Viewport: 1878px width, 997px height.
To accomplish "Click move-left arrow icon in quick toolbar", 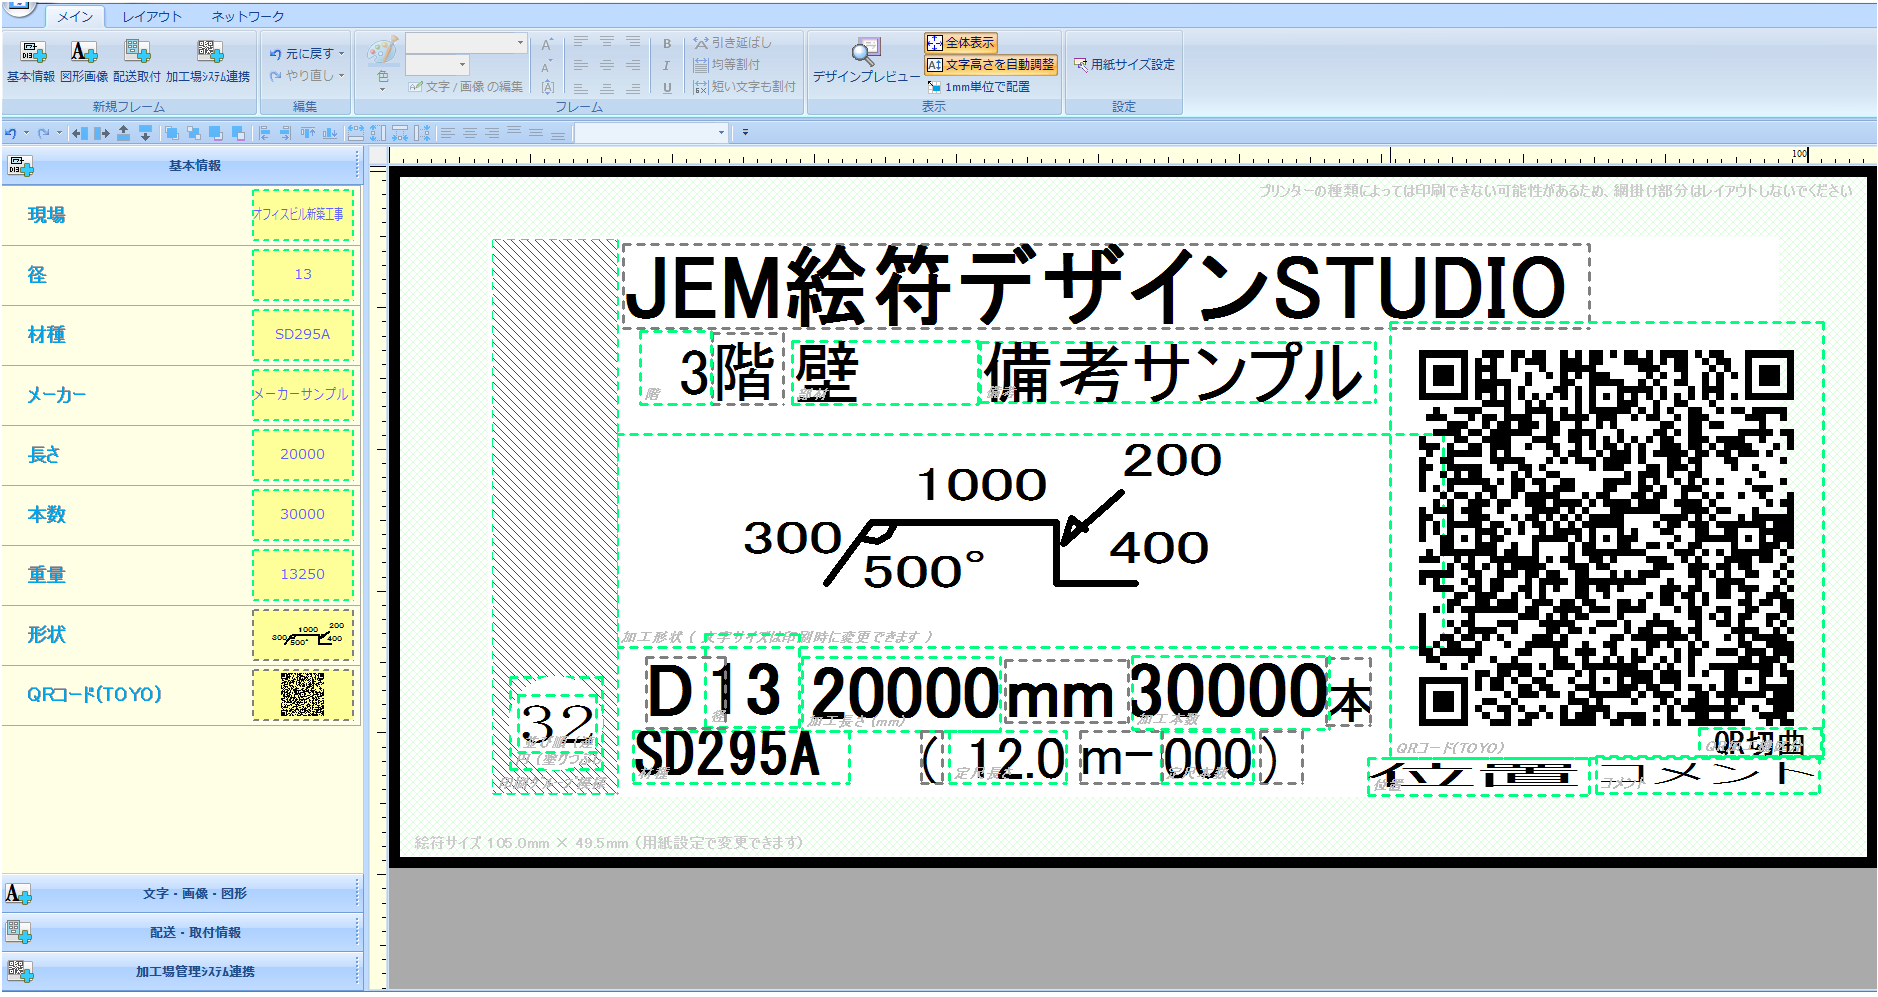I will coord(80,132).
